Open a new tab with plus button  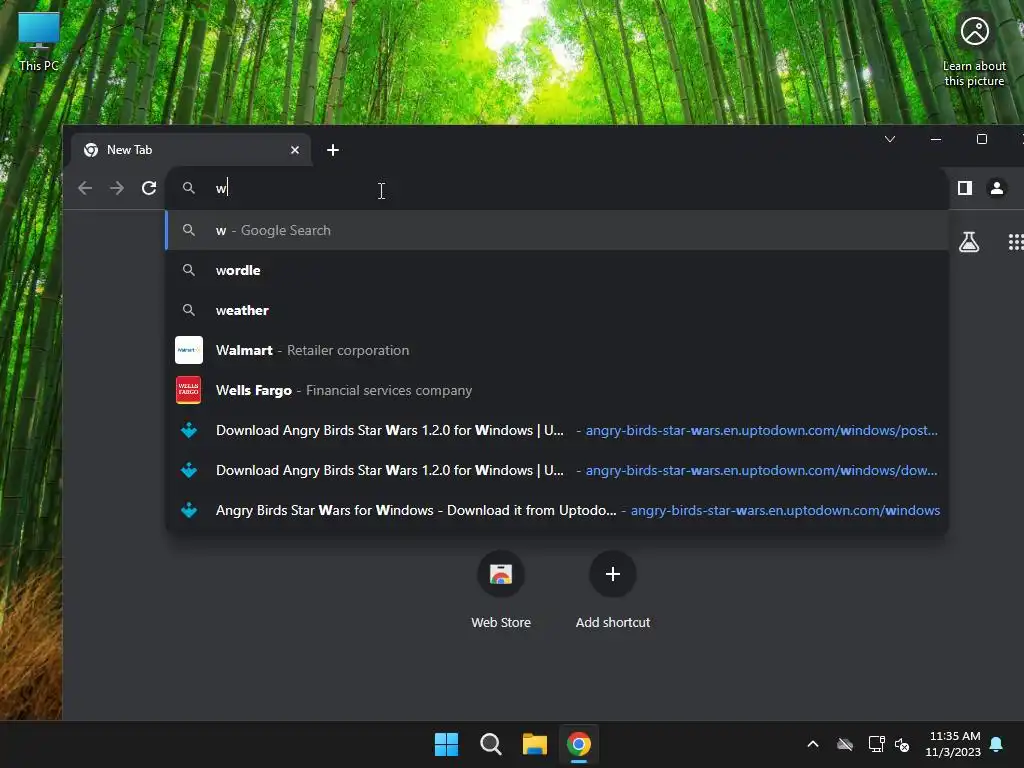333,150
